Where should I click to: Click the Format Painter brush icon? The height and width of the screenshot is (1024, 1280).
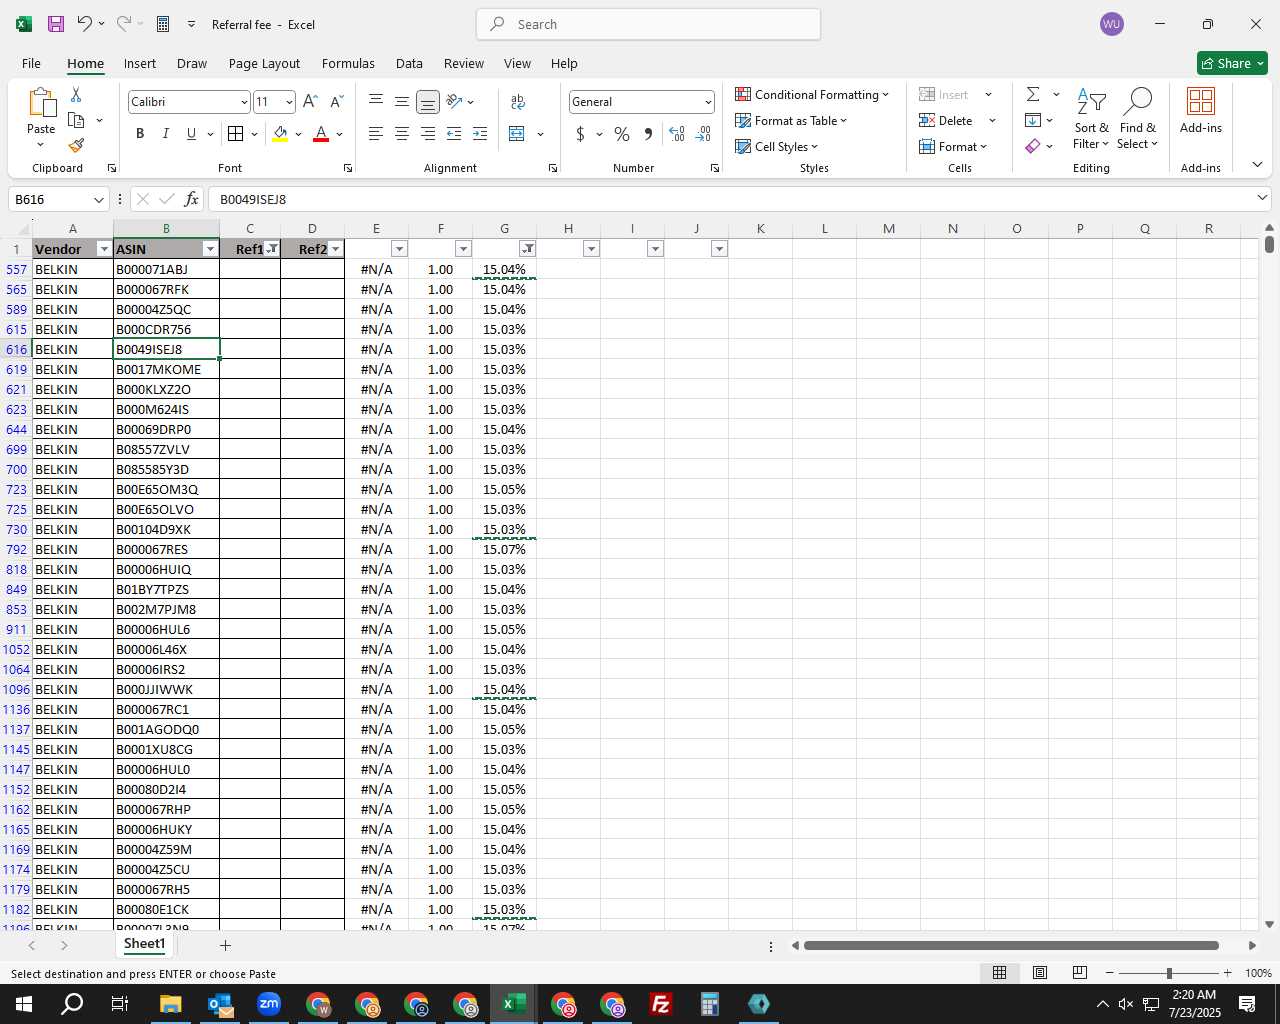76,145
